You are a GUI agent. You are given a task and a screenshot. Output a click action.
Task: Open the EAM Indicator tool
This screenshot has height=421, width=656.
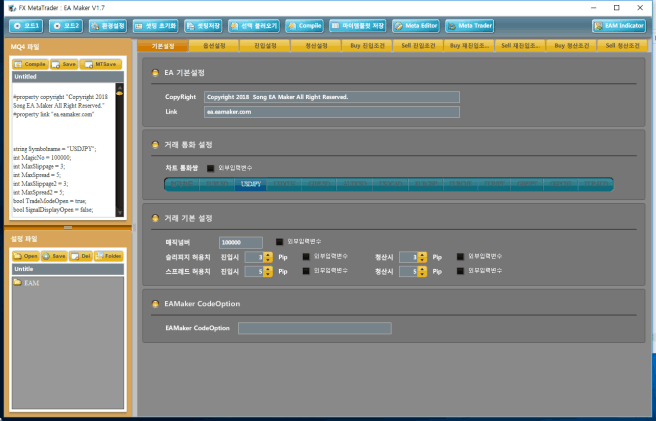(x=618, y=25)
